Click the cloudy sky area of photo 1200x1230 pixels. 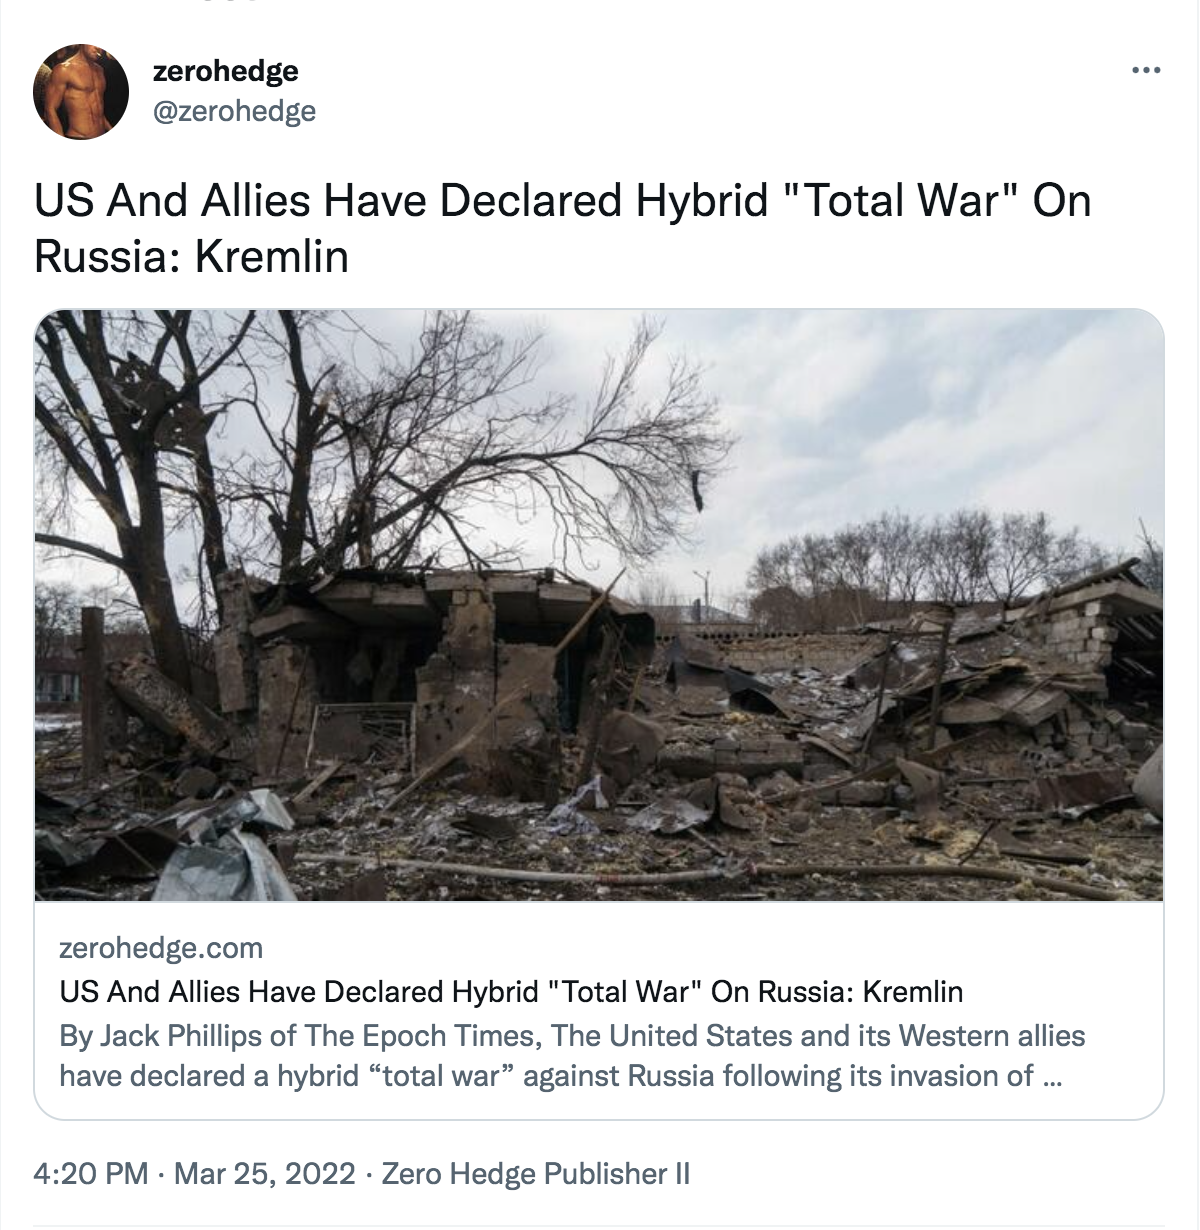pyautogui.click(x=900, y=400)
